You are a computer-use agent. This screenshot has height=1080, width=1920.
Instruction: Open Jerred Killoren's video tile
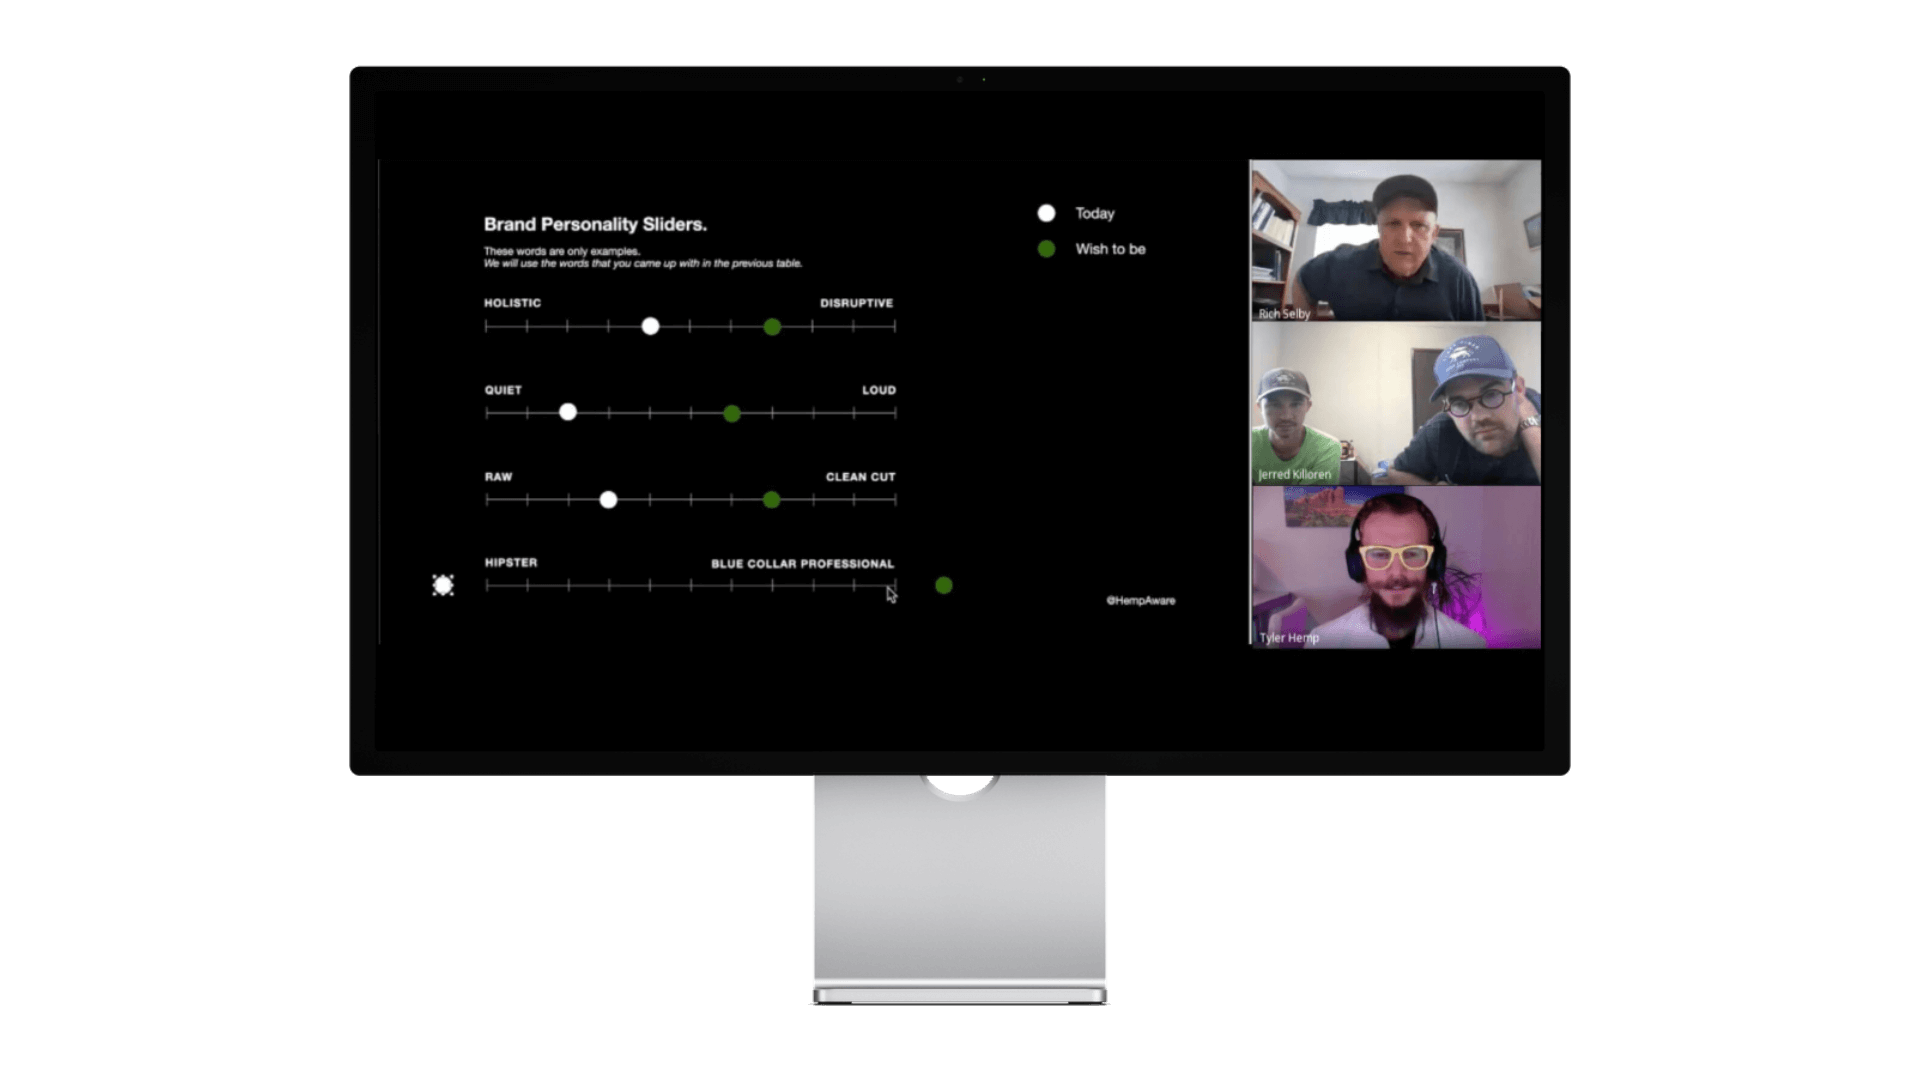click(1395, 404)
